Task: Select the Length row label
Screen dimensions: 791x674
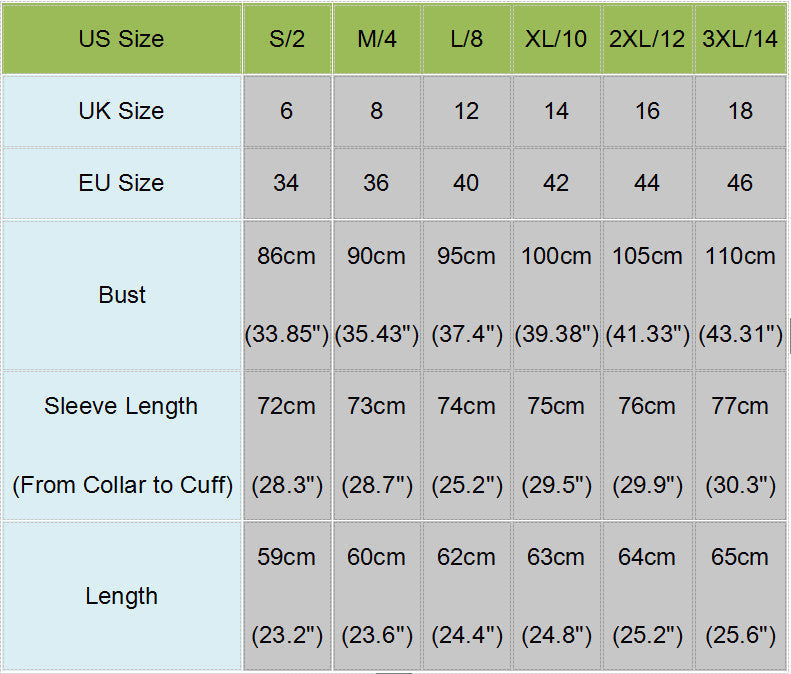Action: (121, 596)
